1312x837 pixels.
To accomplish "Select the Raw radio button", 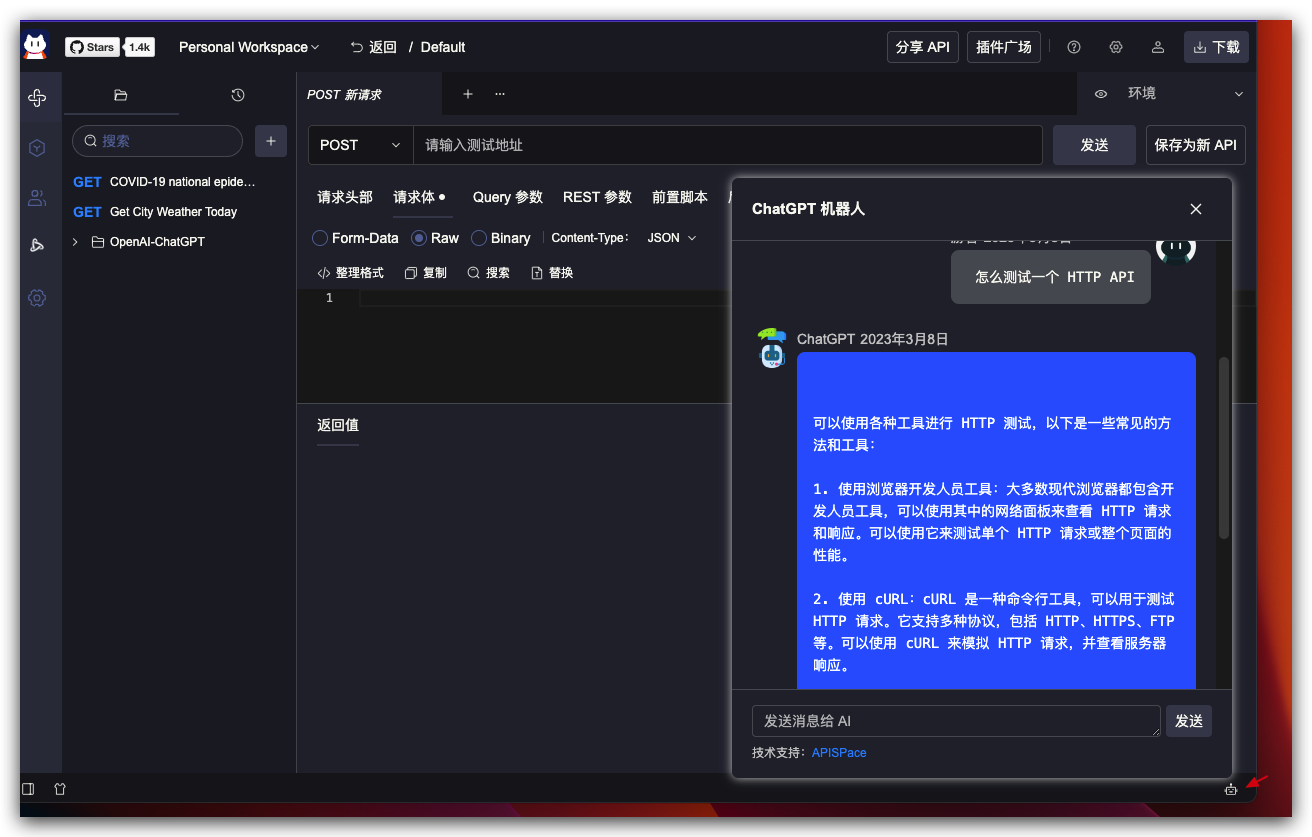I will tap(419, 238).
